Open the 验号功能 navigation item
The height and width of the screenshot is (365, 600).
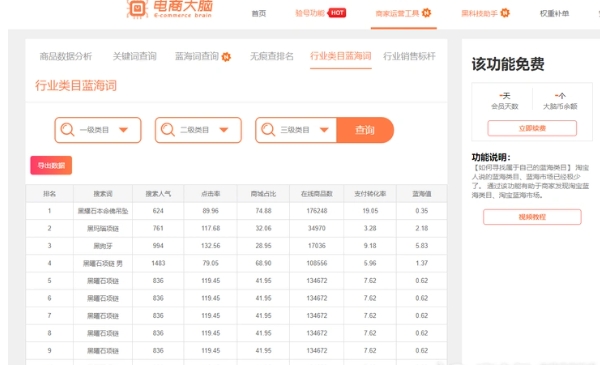click(310, 13)
